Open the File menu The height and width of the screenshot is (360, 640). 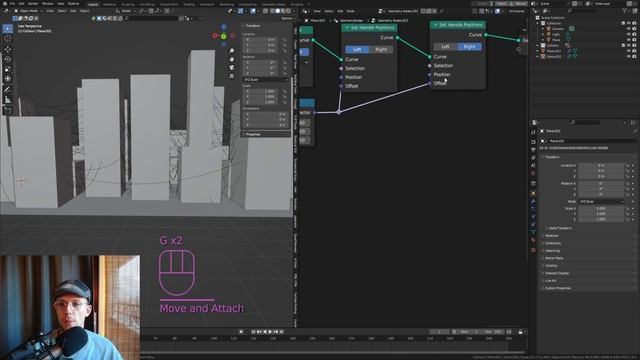pos(12,4)
